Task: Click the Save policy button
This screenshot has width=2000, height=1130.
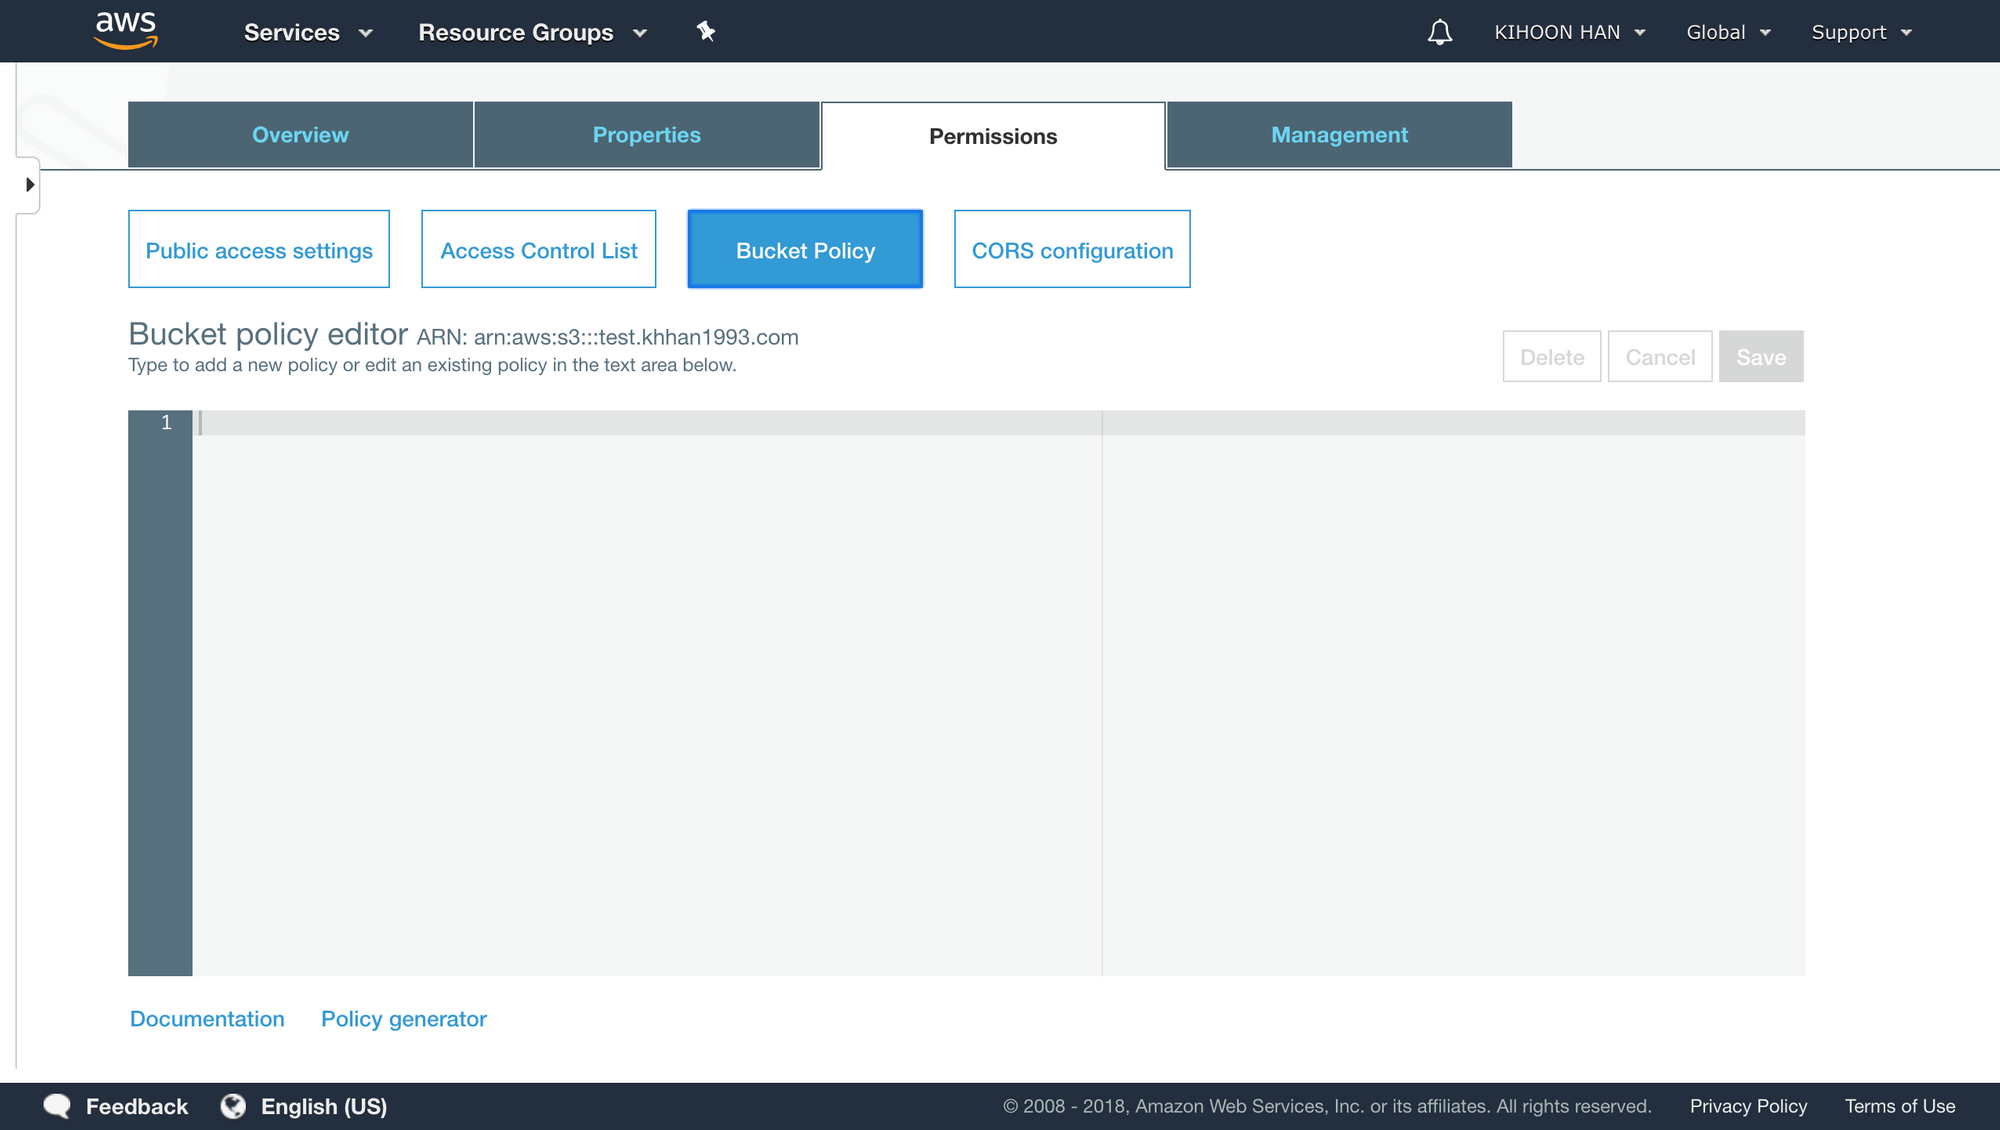Action: tap(1760, 357)
